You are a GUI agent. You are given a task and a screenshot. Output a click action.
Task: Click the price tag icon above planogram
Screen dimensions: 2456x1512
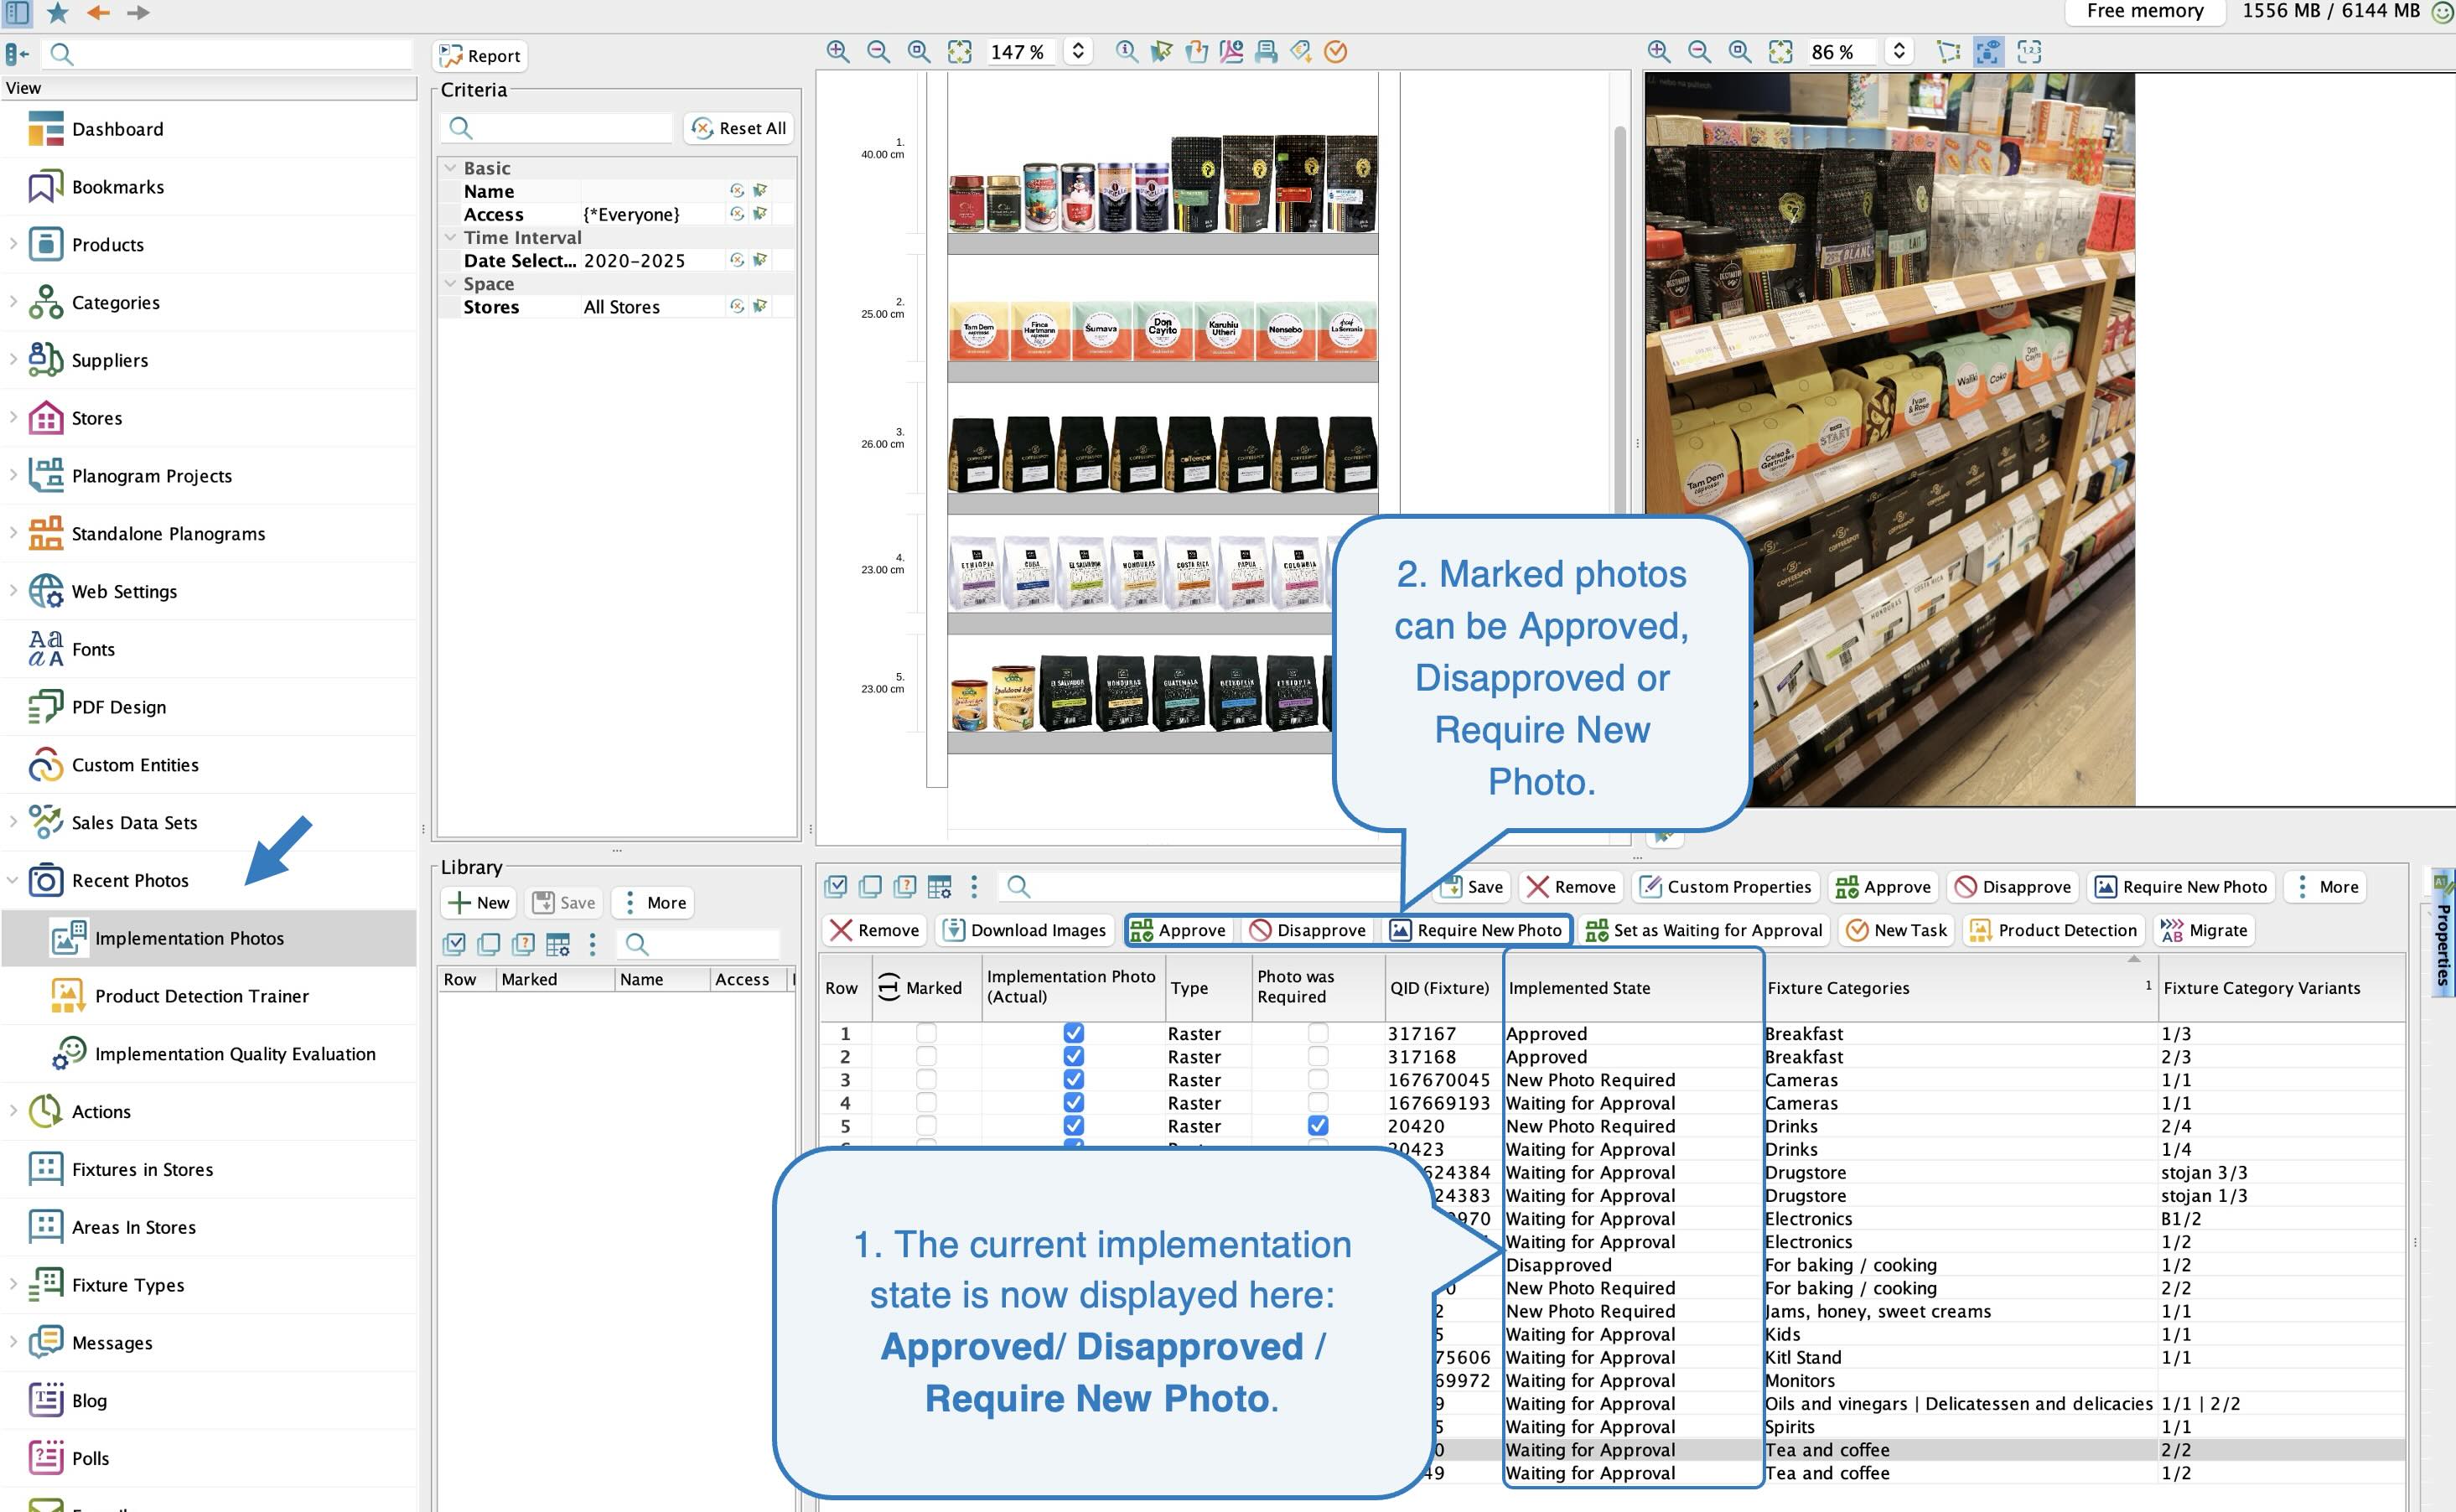(1301, 51)
